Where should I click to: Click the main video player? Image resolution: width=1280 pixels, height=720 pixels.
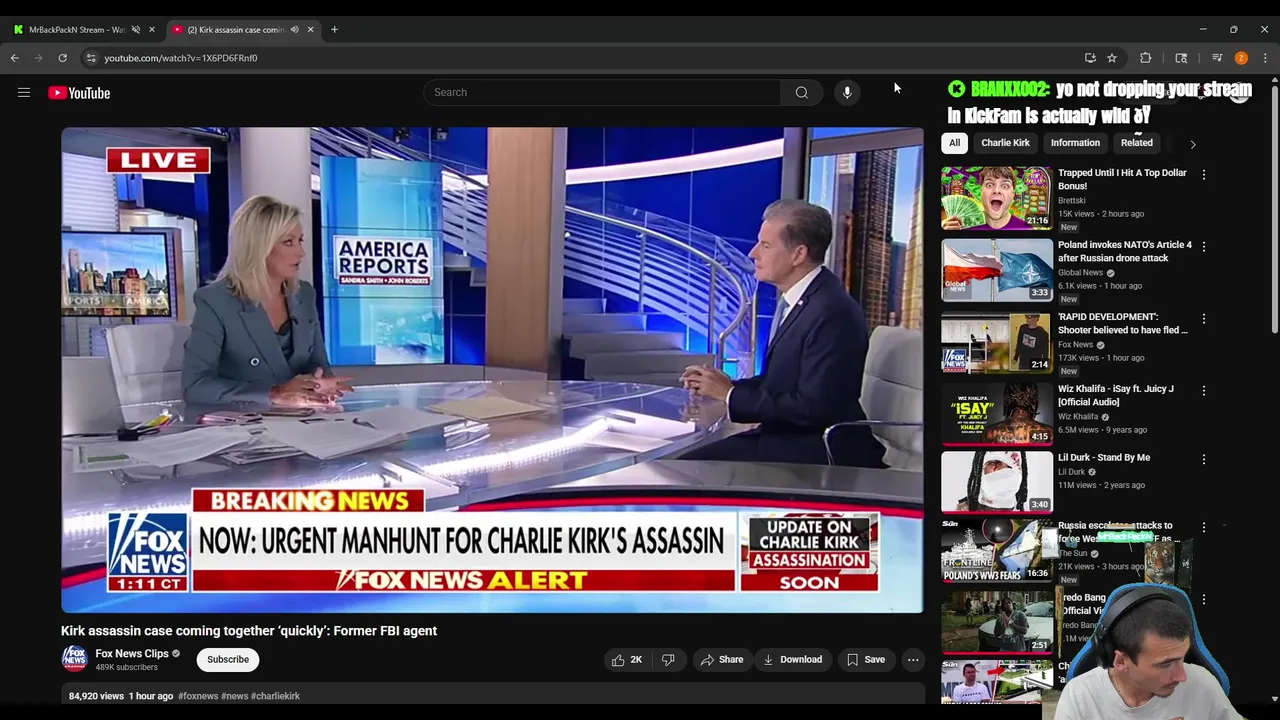(492, 370)
